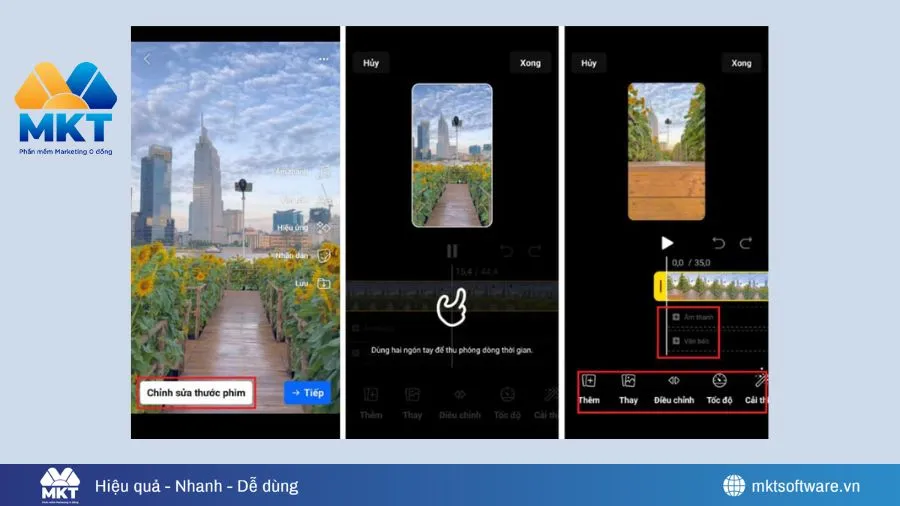Image resolution: width=900 pixels, height=506 pixels.
Task: Tap redo next to the play button
Action: [746, 243]
